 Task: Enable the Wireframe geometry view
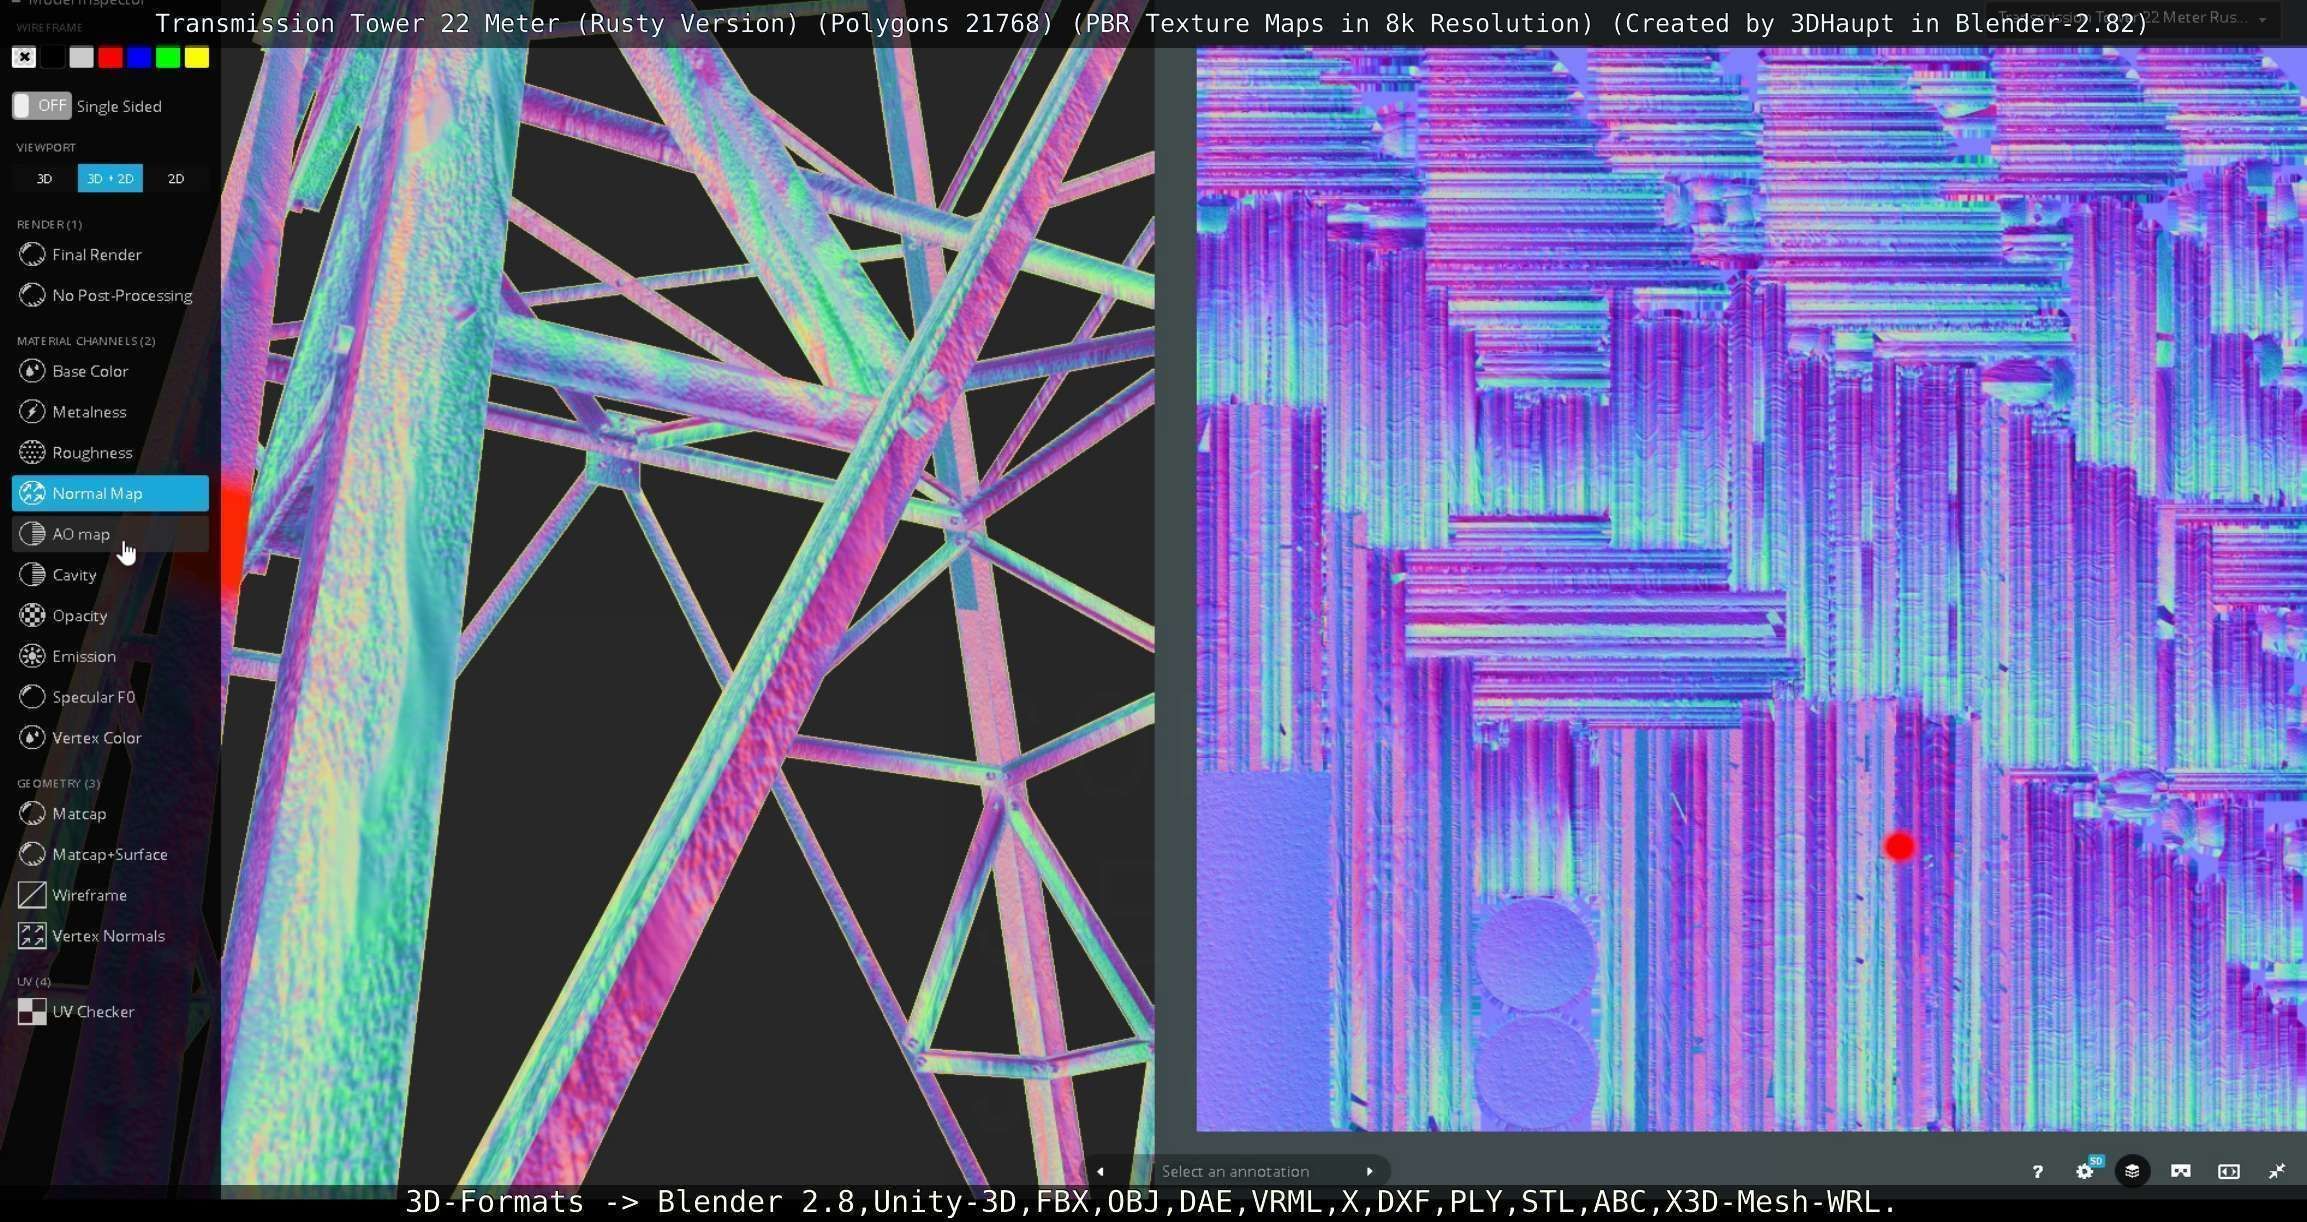110,896
